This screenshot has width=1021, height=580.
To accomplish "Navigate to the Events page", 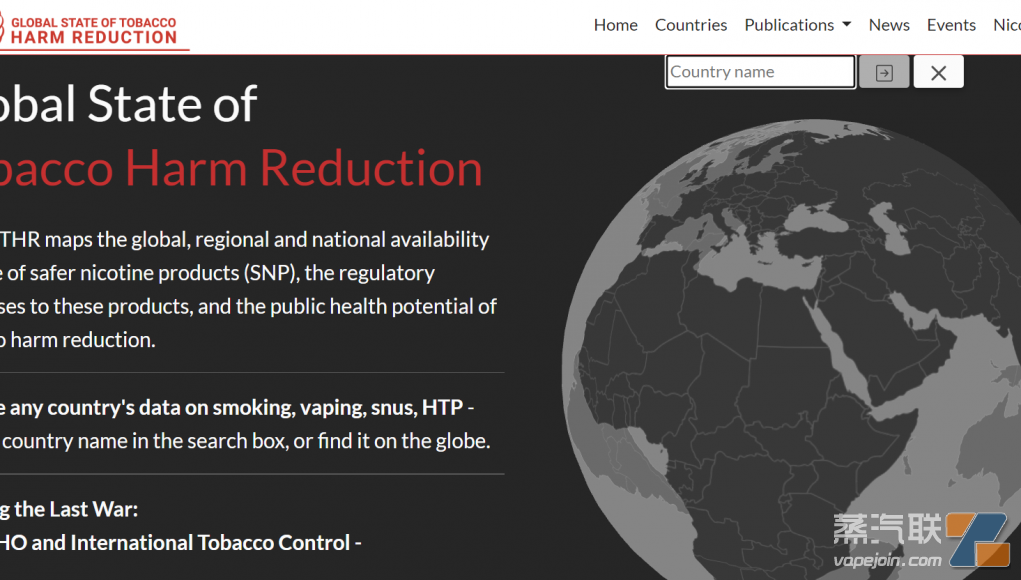I will 951,25.
